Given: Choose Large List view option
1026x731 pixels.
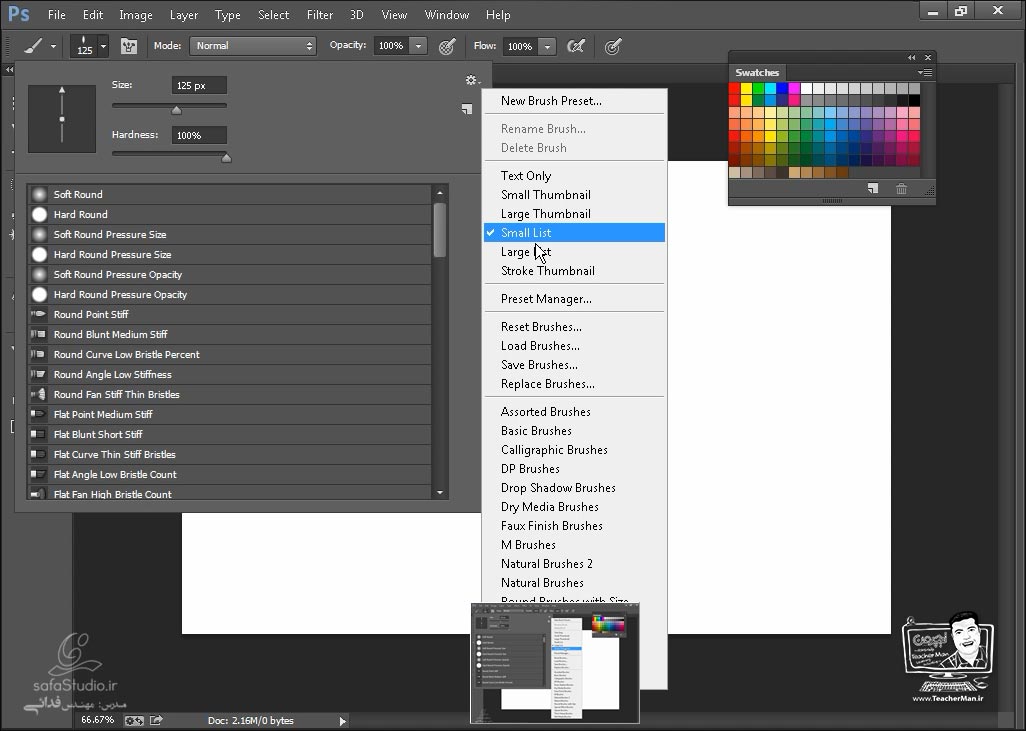Looking at the screenshot, I should pos(575,252).
